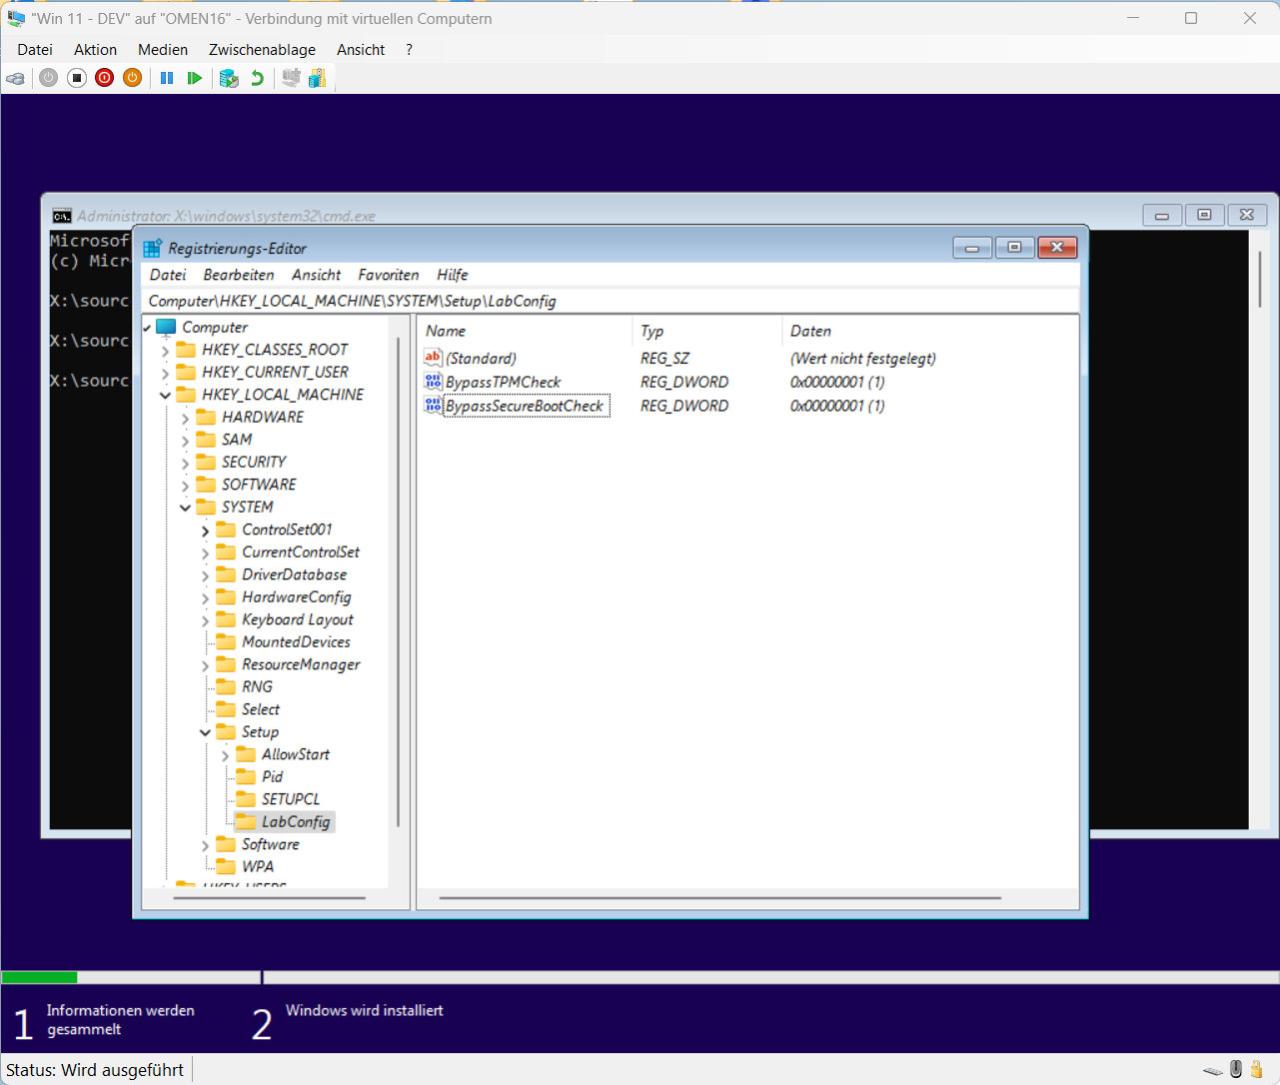Expand CurrentControlSet key

pyautogui.click(x=205, y=552)
